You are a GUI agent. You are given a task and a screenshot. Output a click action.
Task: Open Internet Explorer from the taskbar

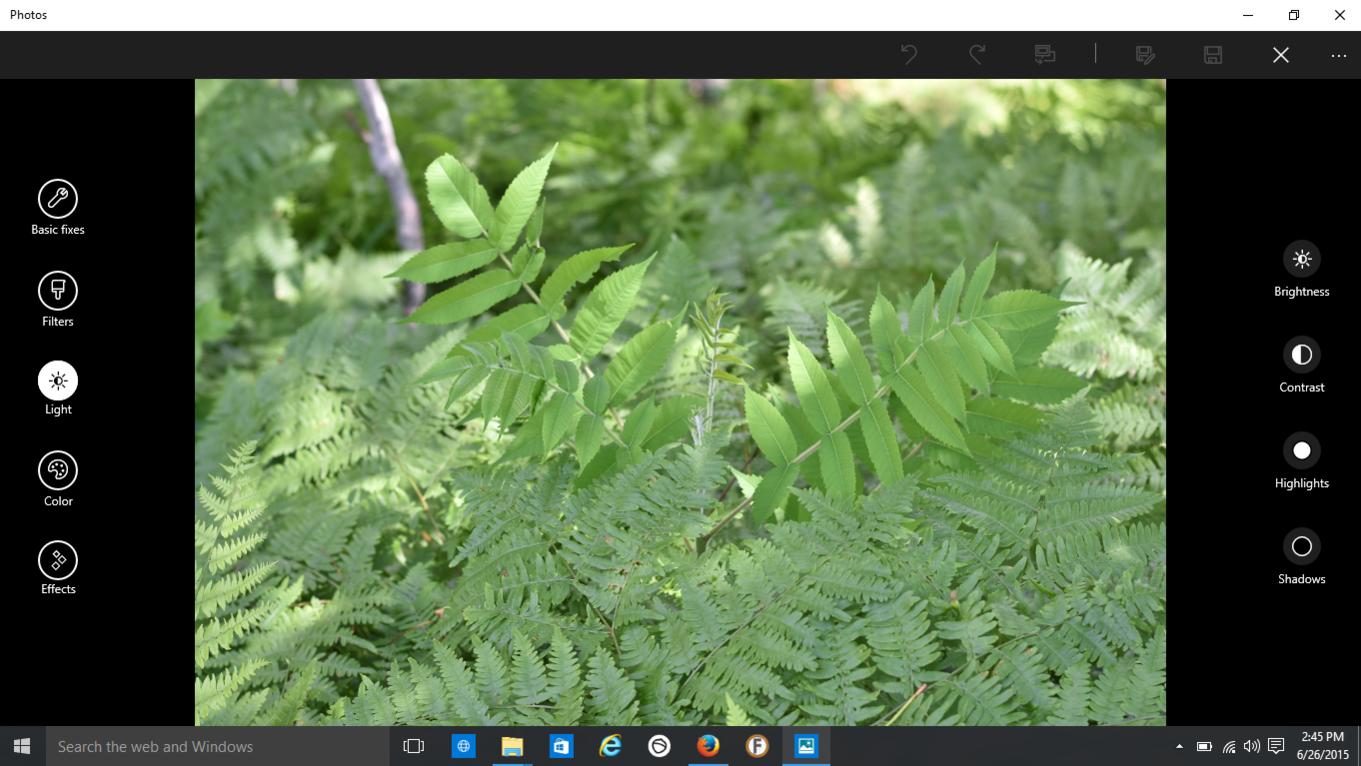[610, 746]
